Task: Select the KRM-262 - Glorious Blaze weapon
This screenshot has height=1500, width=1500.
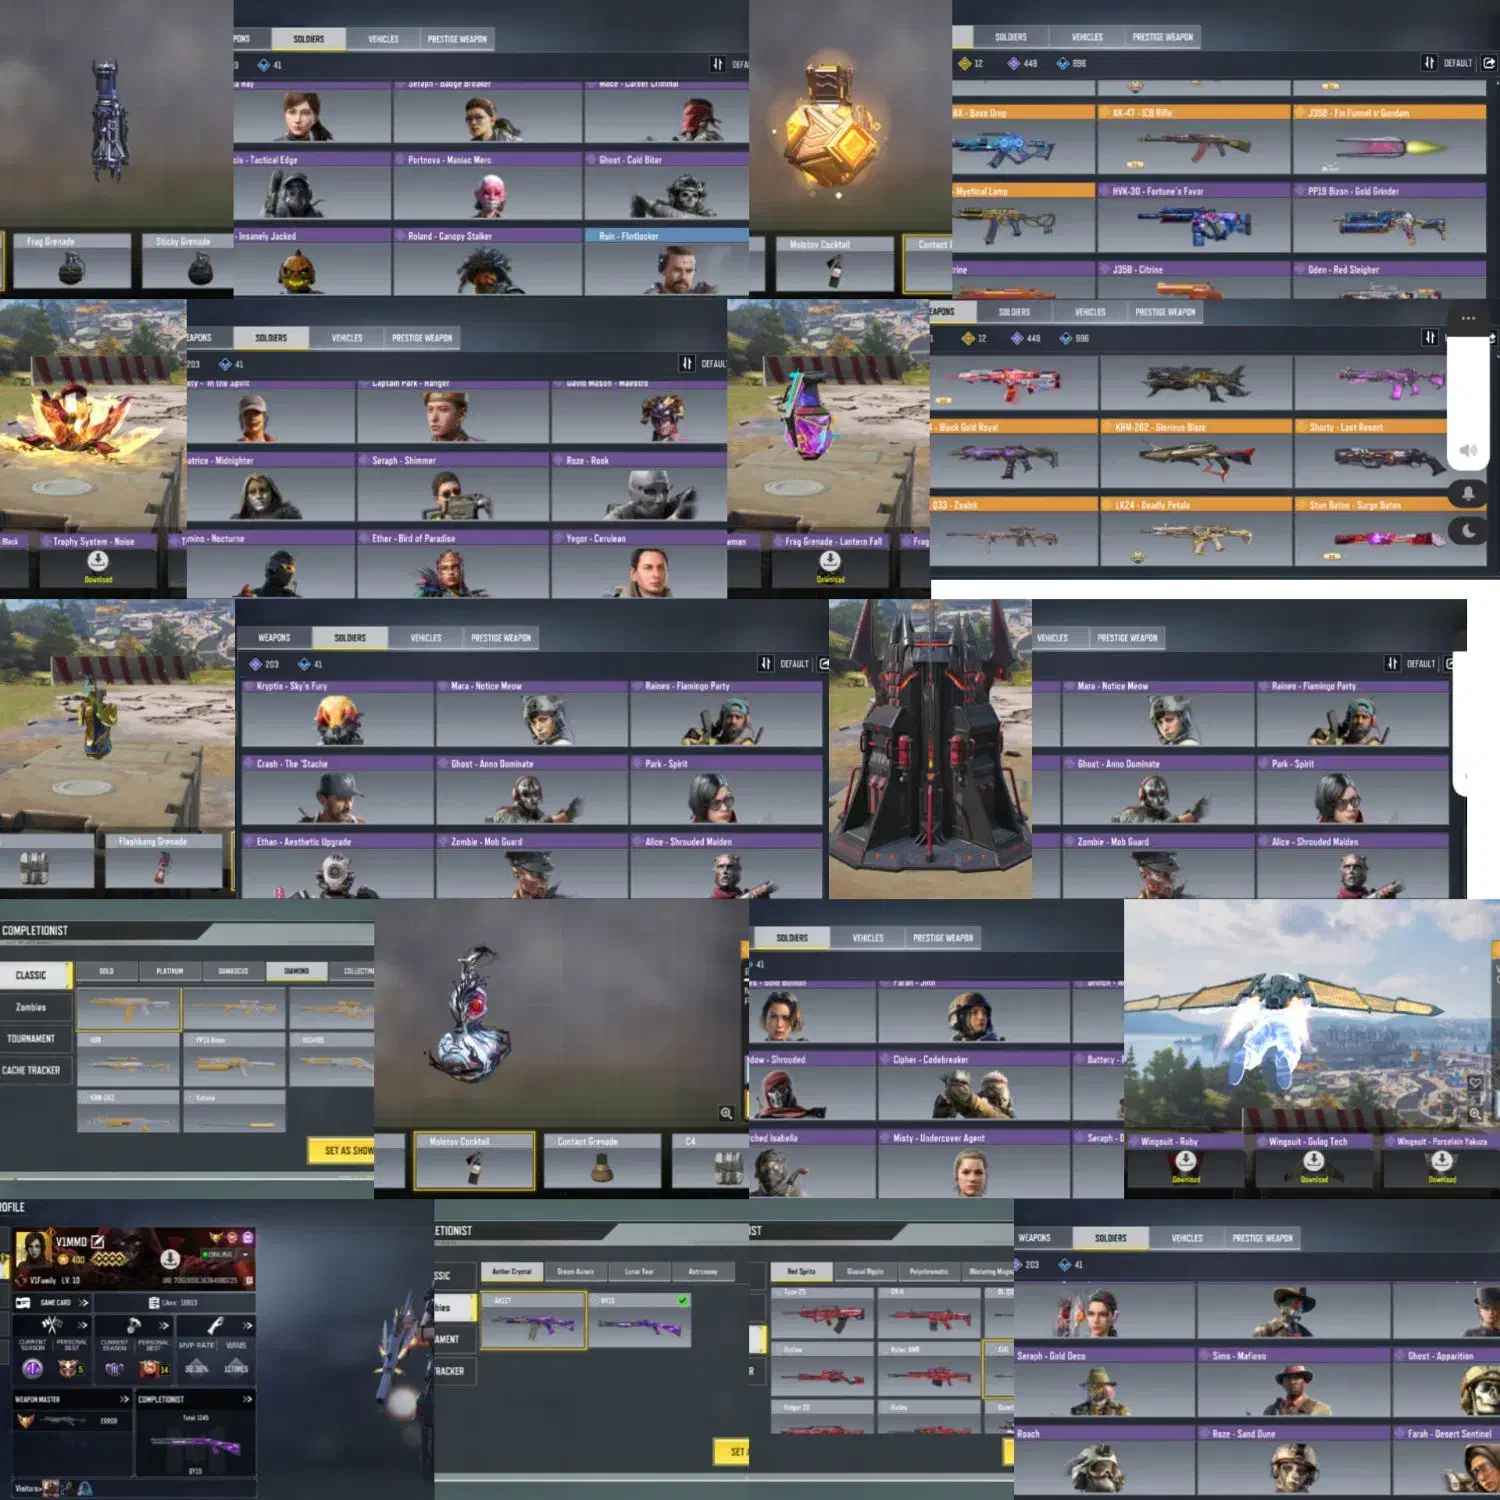Action: (1196, 454)
